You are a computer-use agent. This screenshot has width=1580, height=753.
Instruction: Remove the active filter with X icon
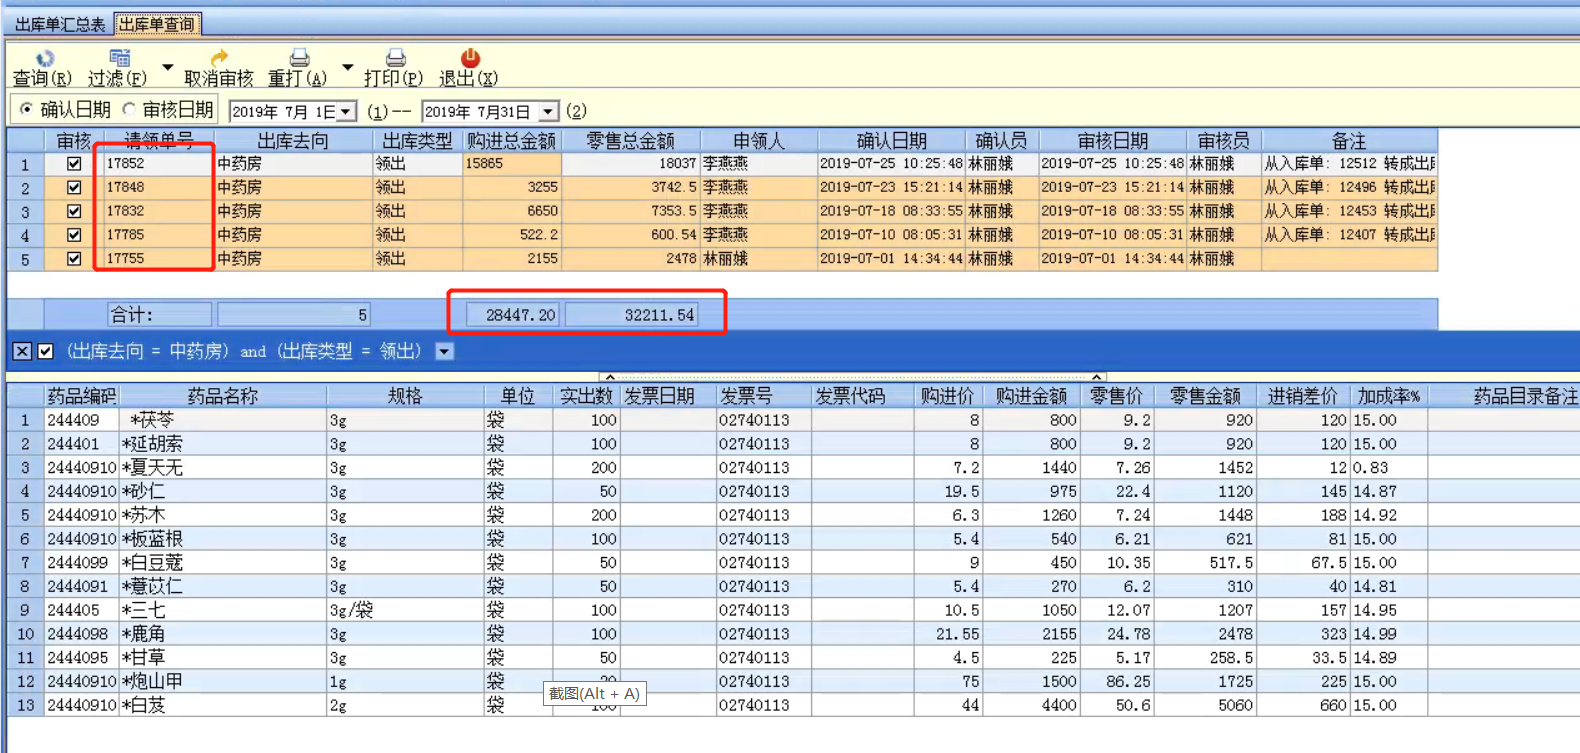22,351
